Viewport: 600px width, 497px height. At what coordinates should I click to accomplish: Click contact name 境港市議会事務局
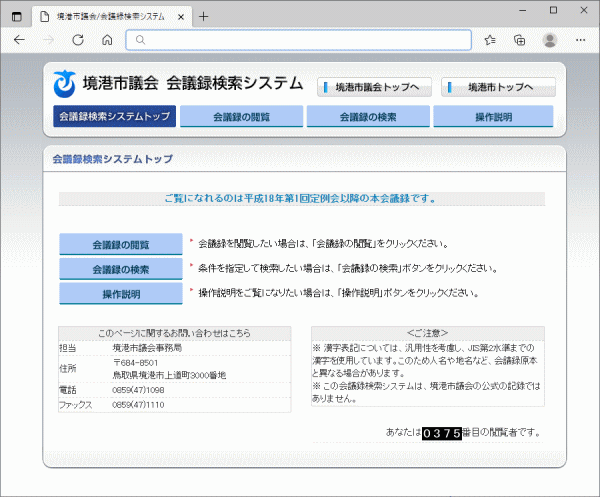[x=147, y=348]
